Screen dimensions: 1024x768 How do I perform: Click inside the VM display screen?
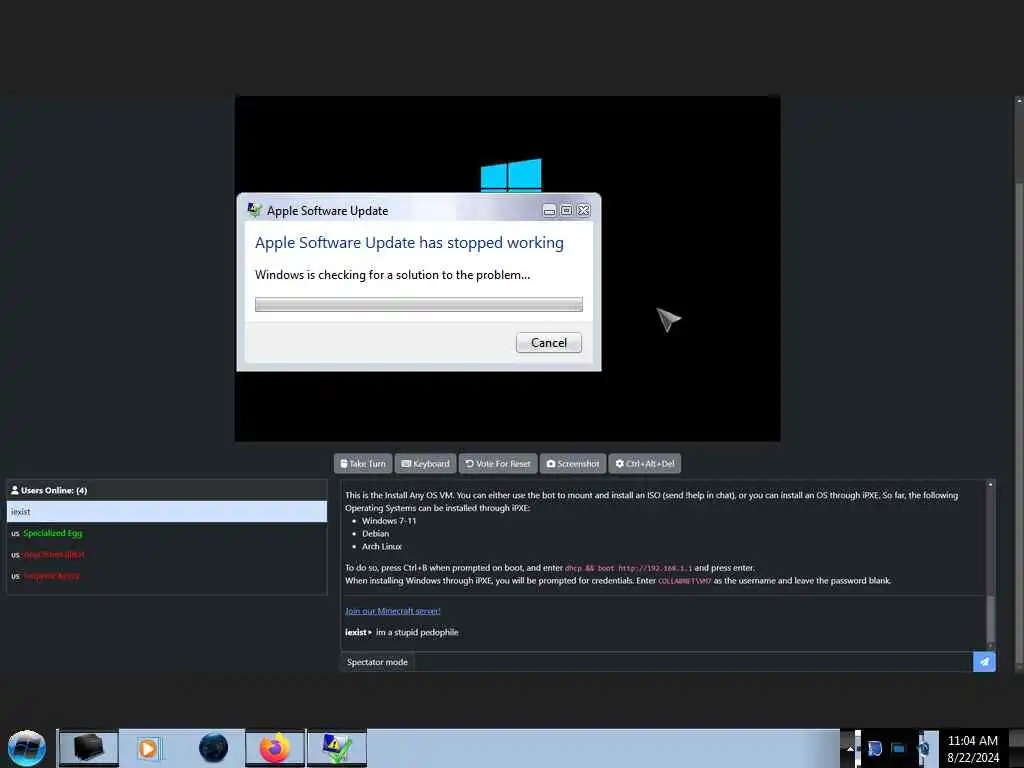tap(507, 268)
